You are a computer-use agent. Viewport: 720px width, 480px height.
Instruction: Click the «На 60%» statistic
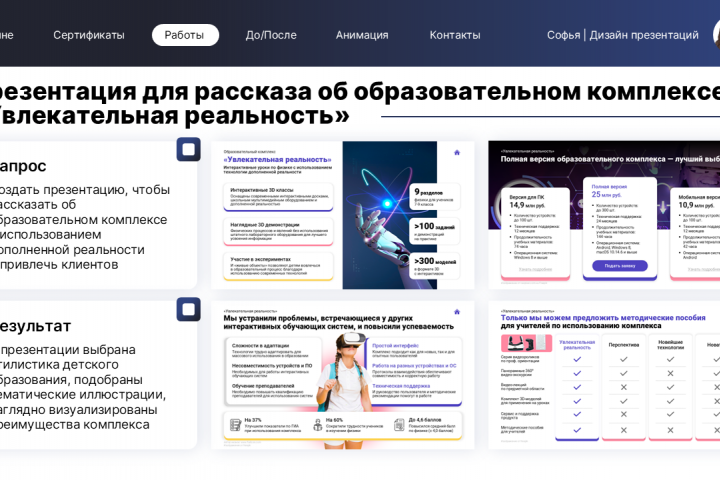click(354, 425)
